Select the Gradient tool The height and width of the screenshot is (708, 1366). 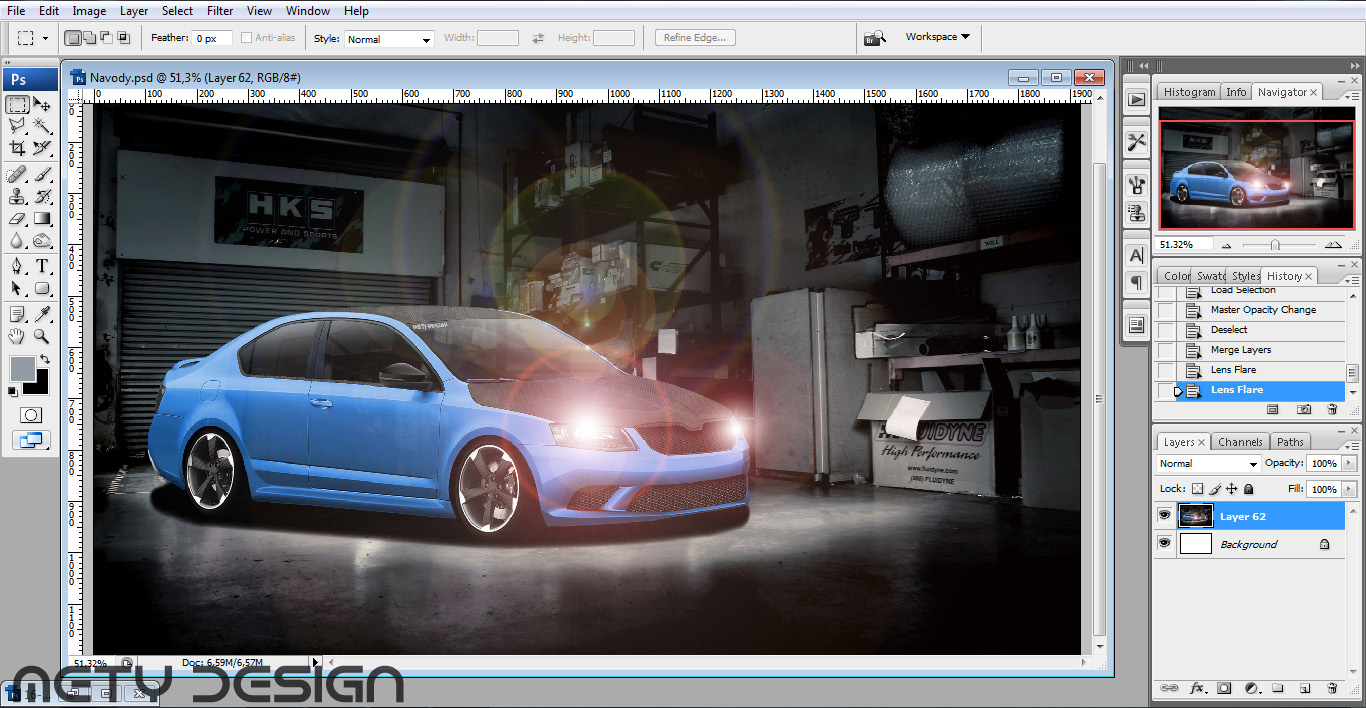tap(42, 219)
